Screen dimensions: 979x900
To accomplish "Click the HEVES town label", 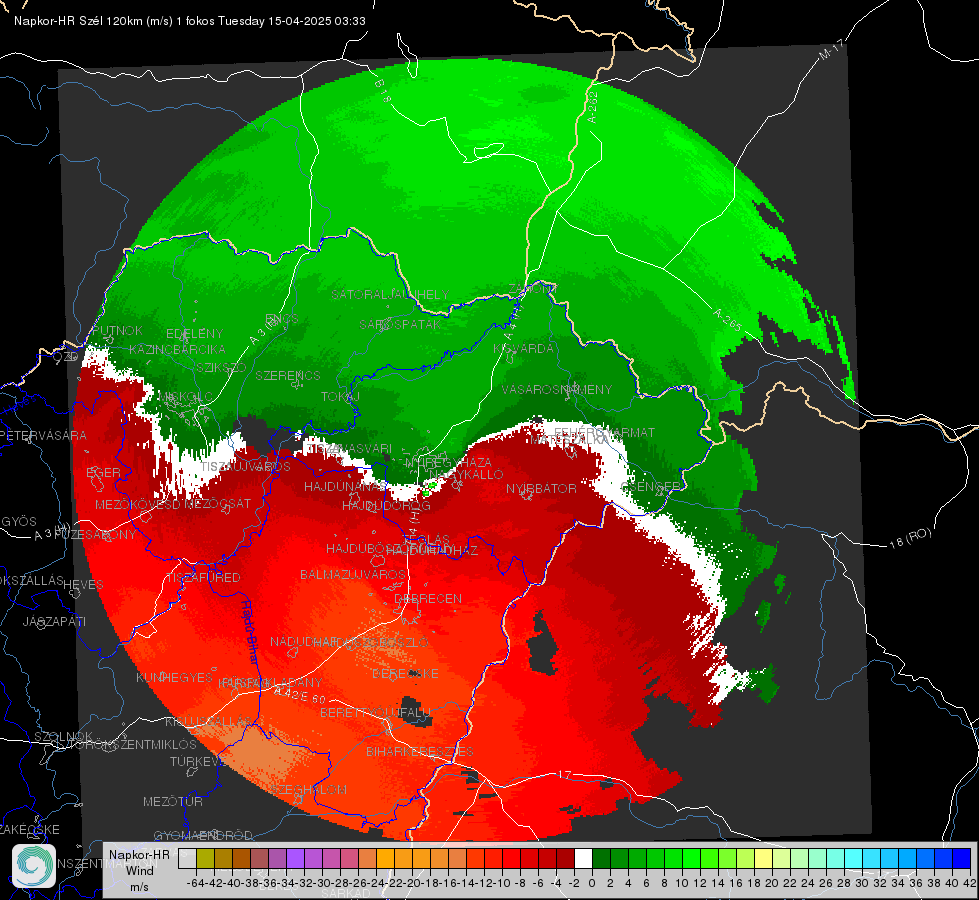I will point(84,584).
